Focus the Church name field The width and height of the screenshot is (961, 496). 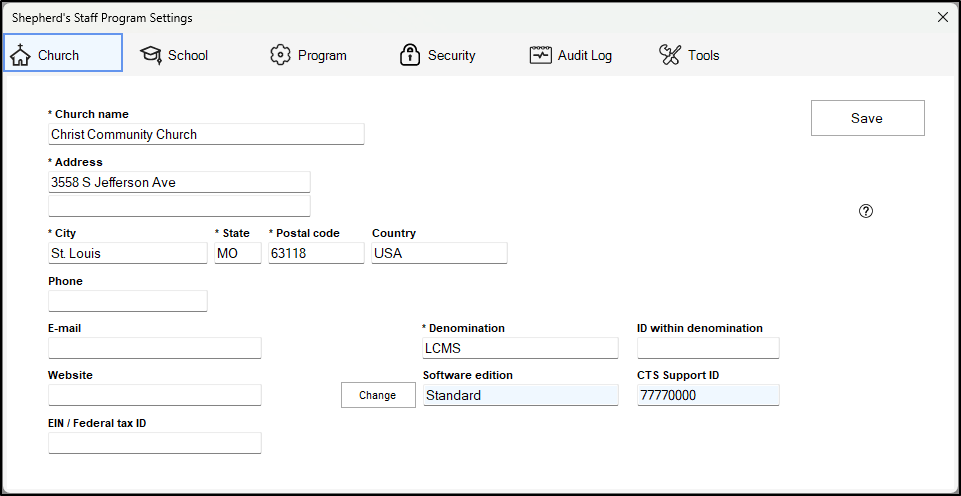click(206, 134)
